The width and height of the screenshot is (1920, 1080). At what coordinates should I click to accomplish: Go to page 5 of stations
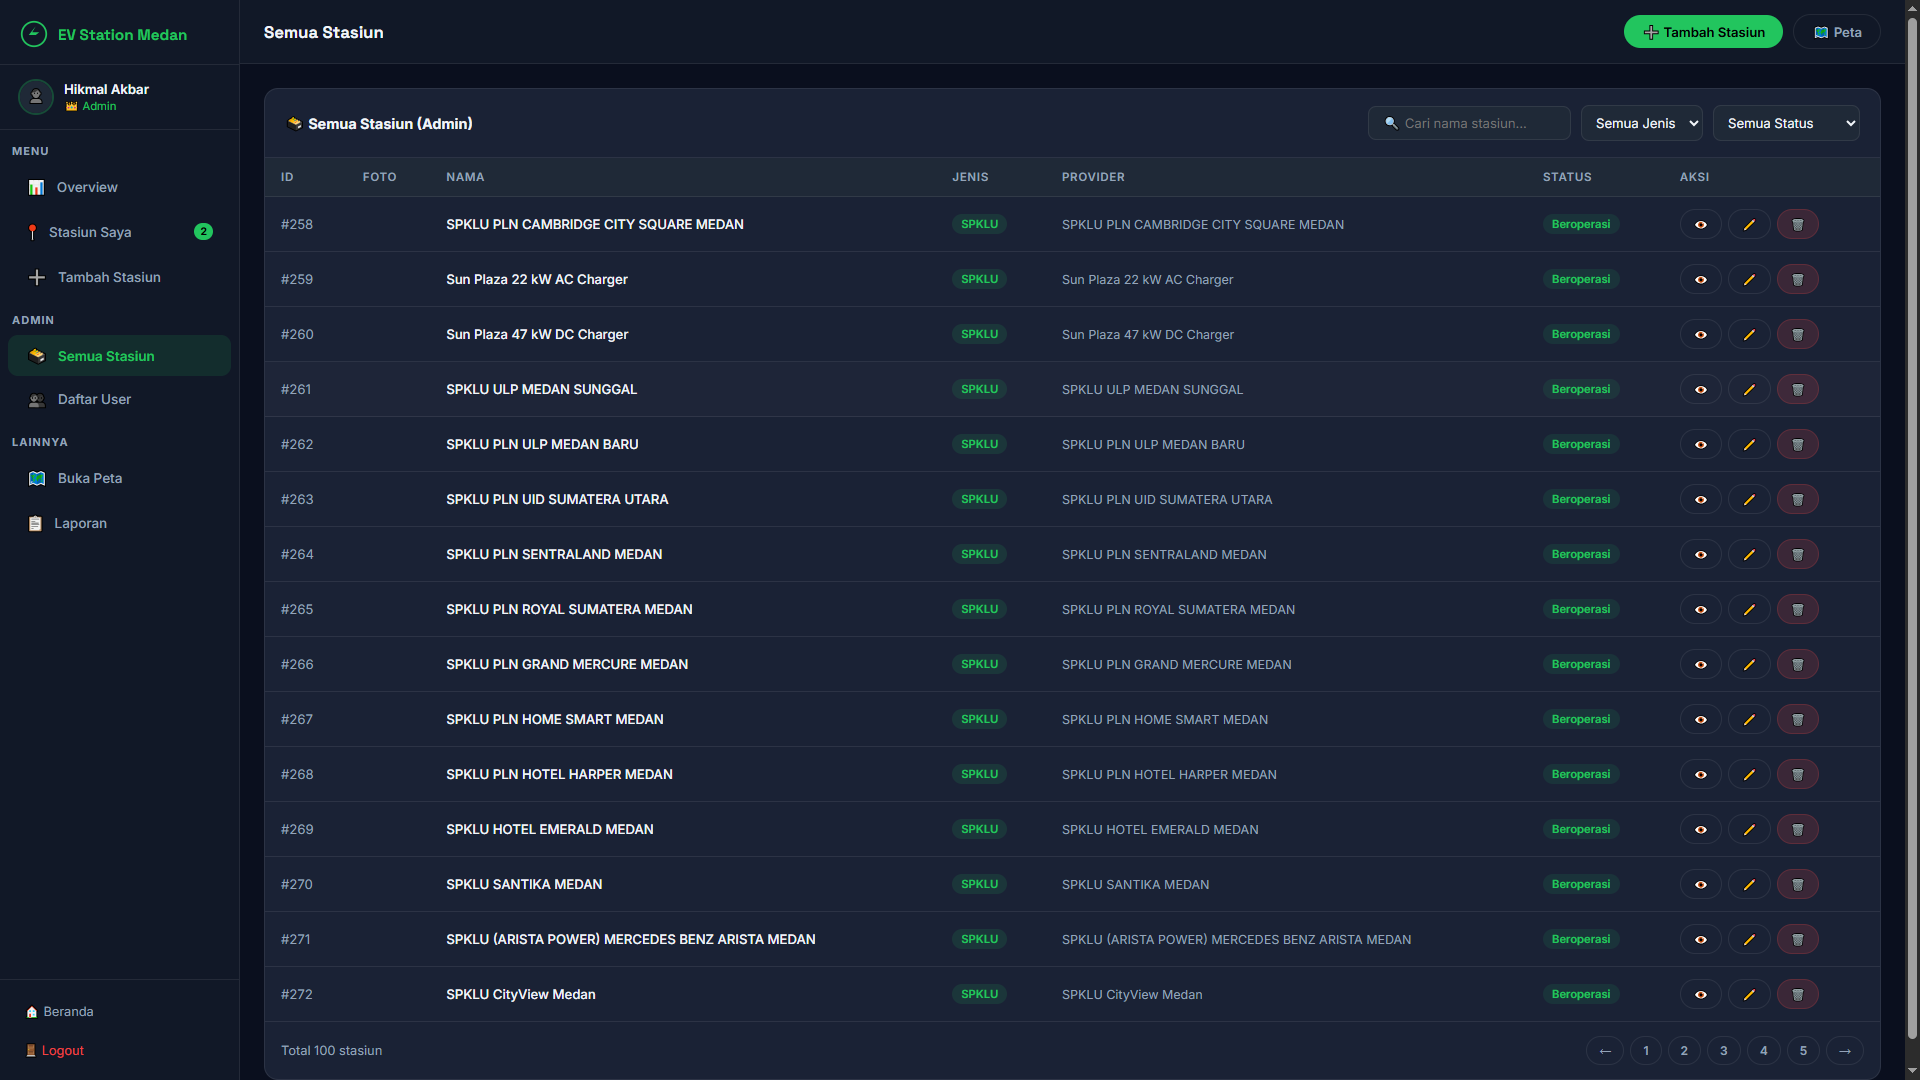pyautogui.click(x=1803, y=1050)
